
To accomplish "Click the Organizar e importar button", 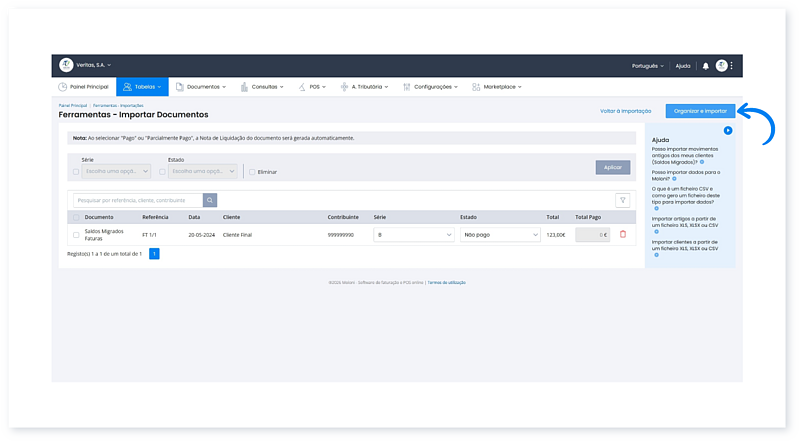I will coord(700,111).
